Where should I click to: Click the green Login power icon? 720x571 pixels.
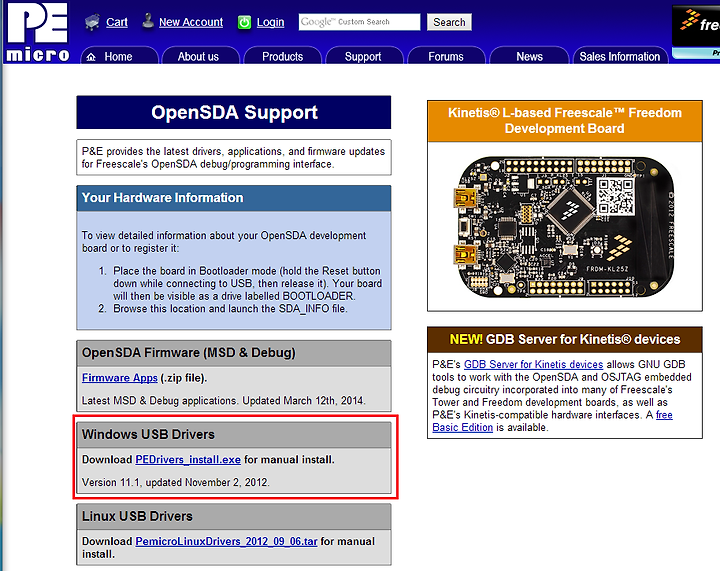pos(244,22)
